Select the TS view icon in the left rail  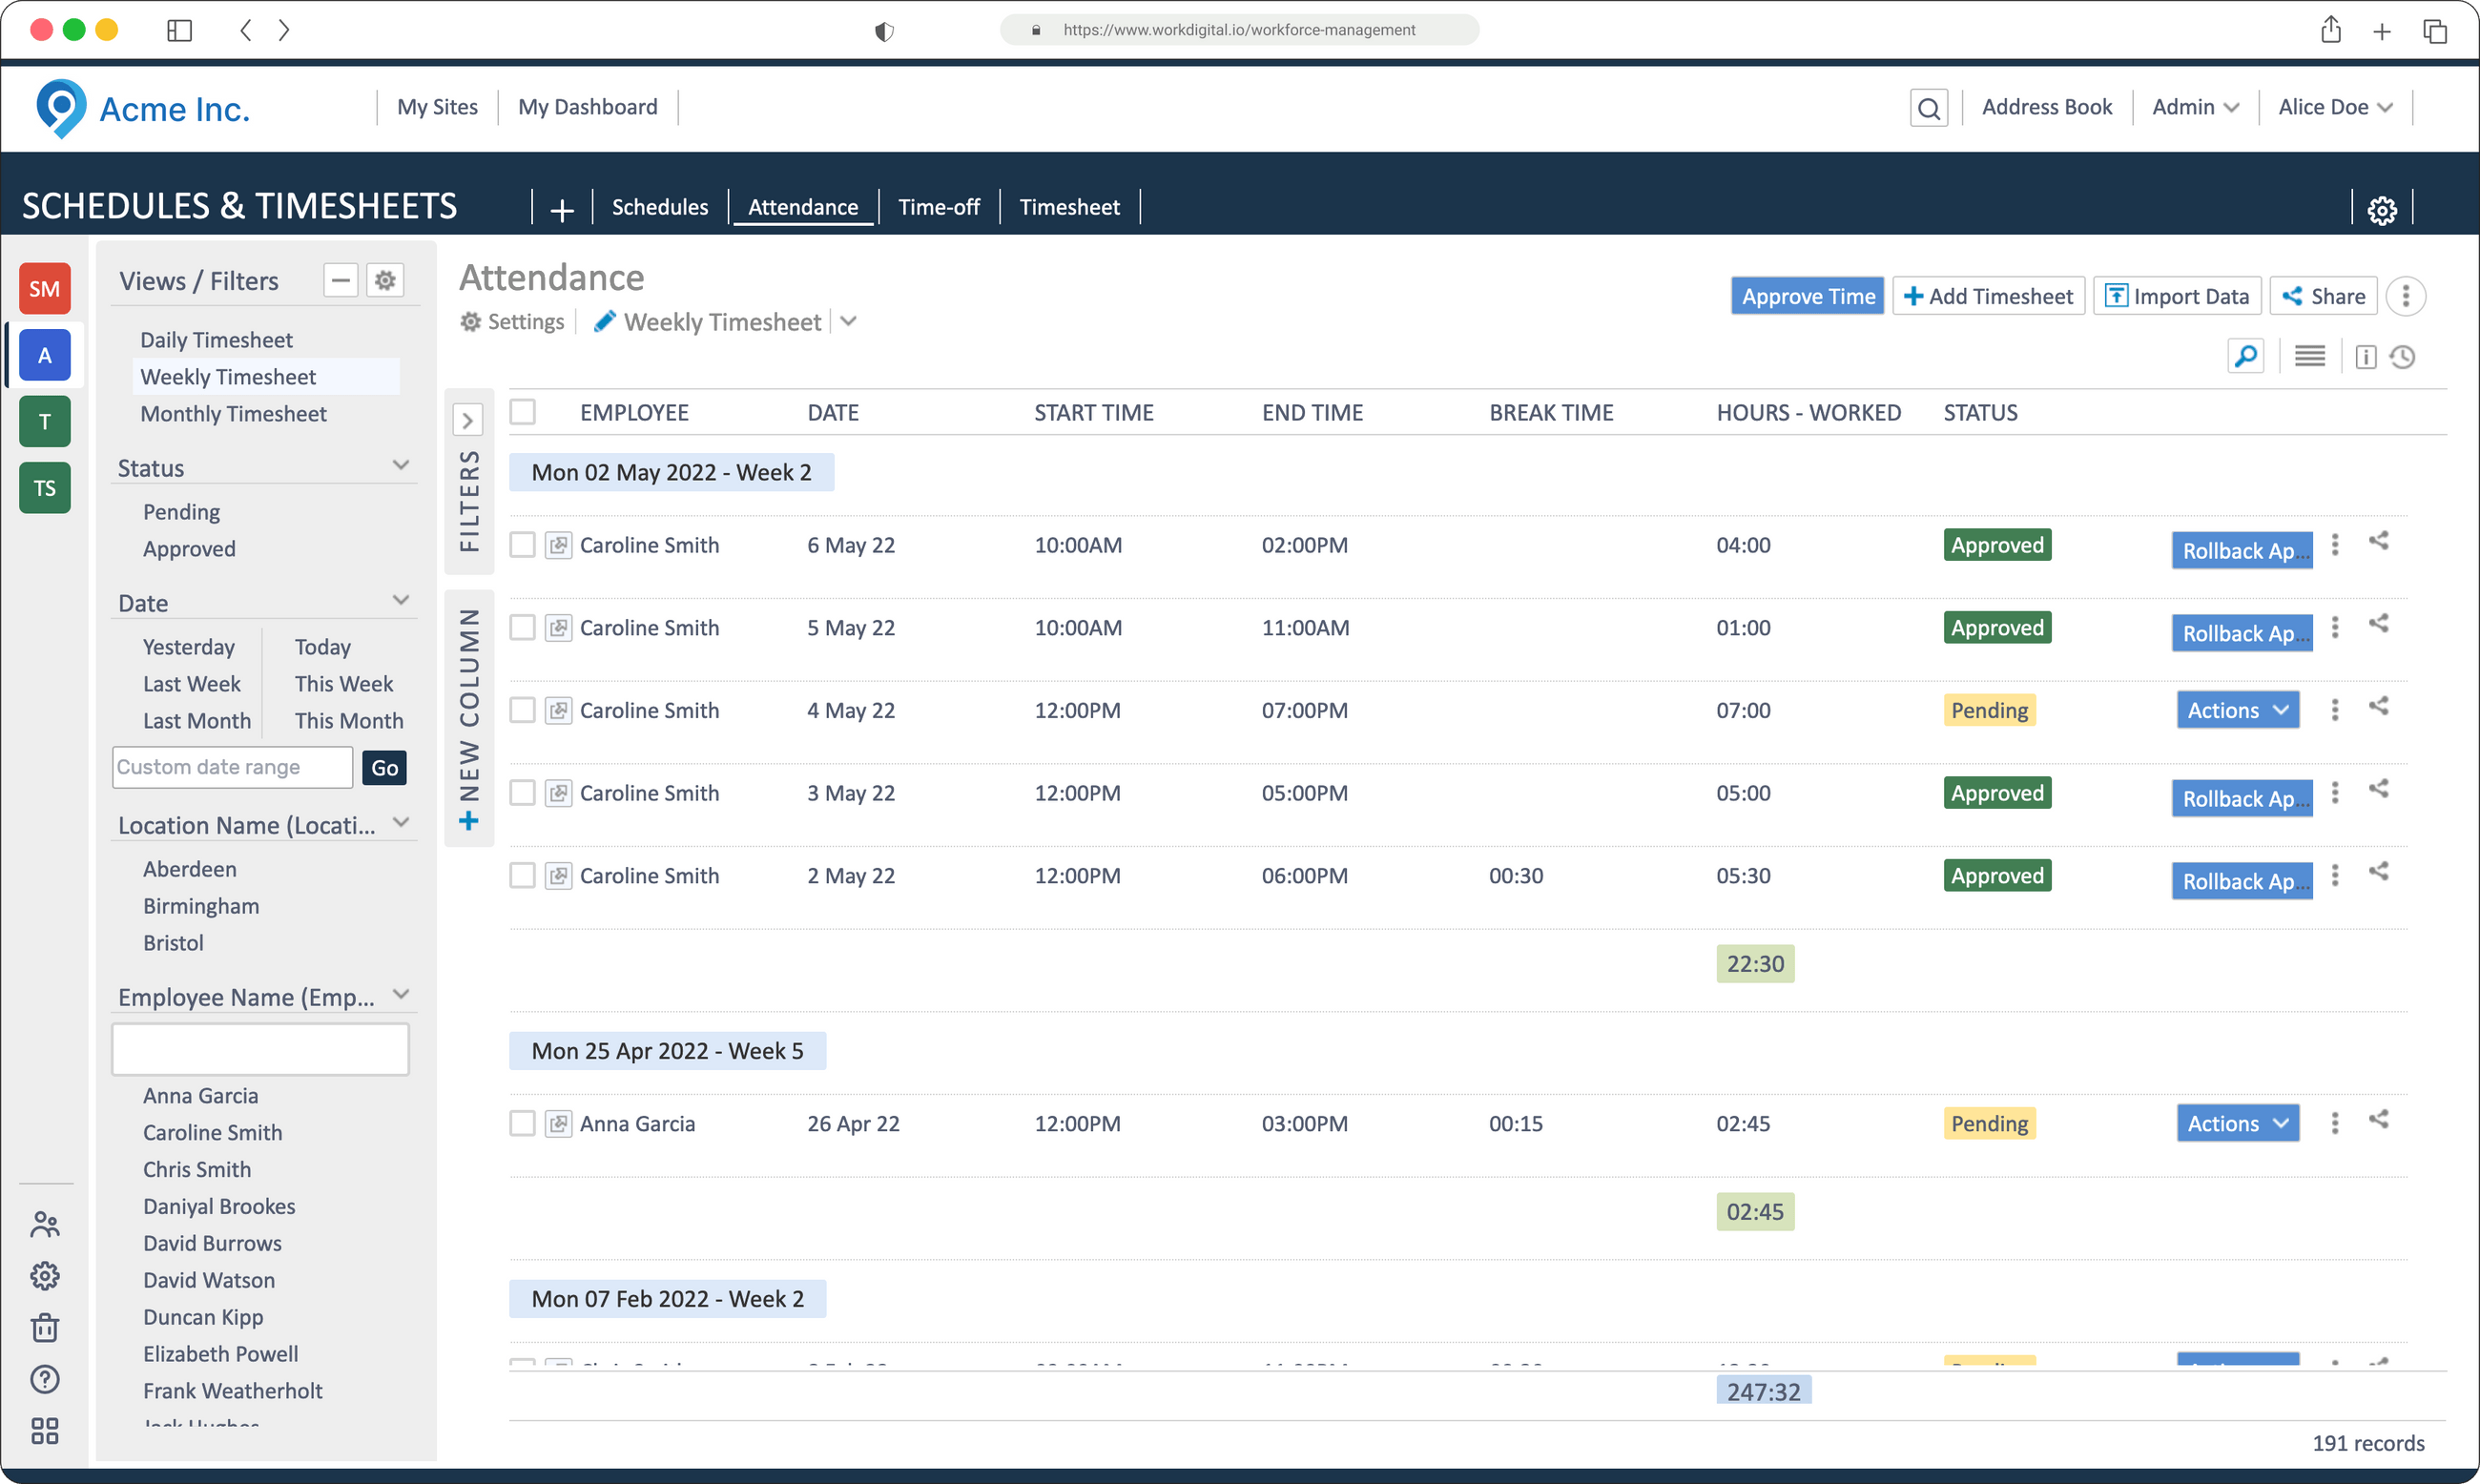(x=44, y=488)
